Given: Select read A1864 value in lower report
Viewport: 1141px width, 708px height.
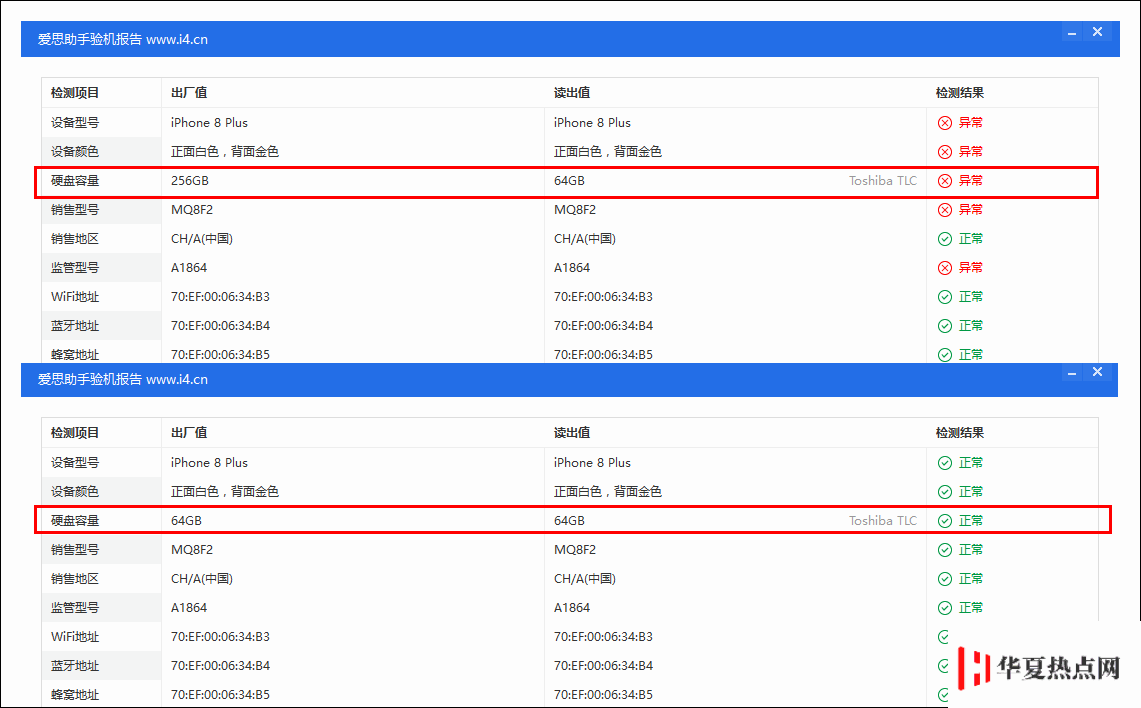Looking at the screenshot, I should (572, 608).
